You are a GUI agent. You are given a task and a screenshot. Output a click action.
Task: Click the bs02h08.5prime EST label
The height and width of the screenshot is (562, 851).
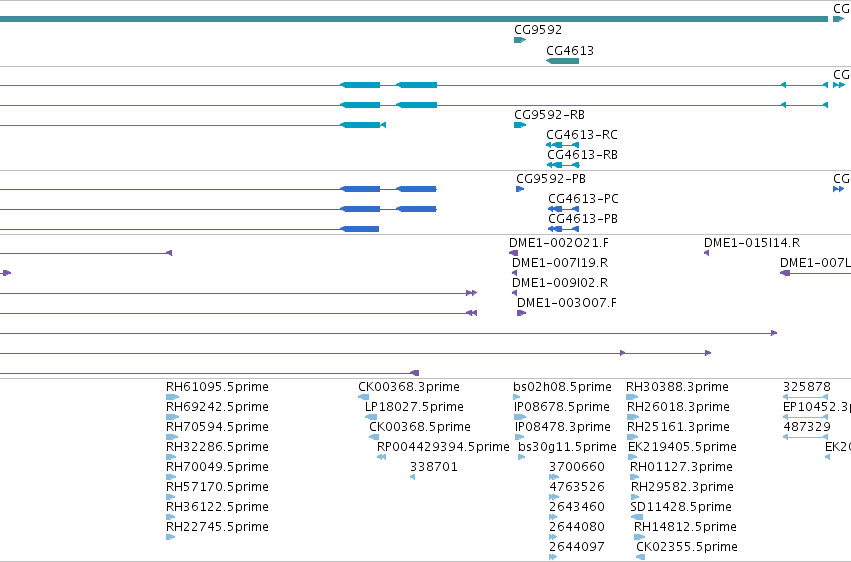[x=562, y=387]
